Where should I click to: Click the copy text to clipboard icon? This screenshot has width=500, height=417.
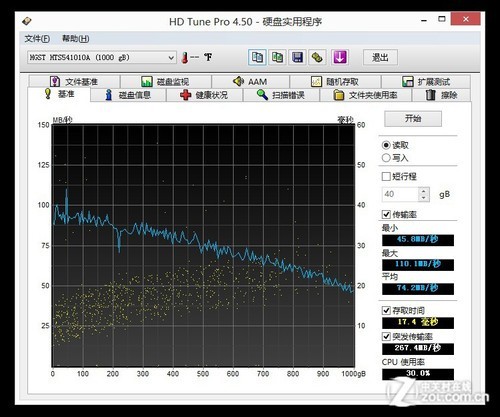(x=257, y=57)
